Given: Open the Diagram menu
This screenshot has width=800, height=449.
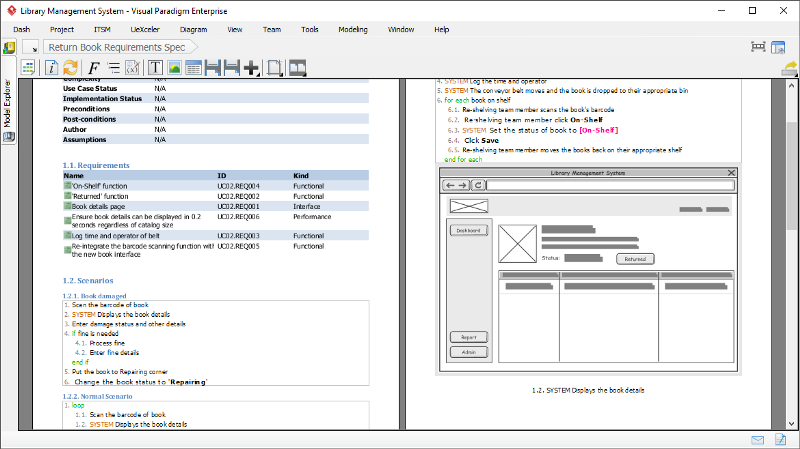Looking at the screenshot, I should [x=193, y=30].
